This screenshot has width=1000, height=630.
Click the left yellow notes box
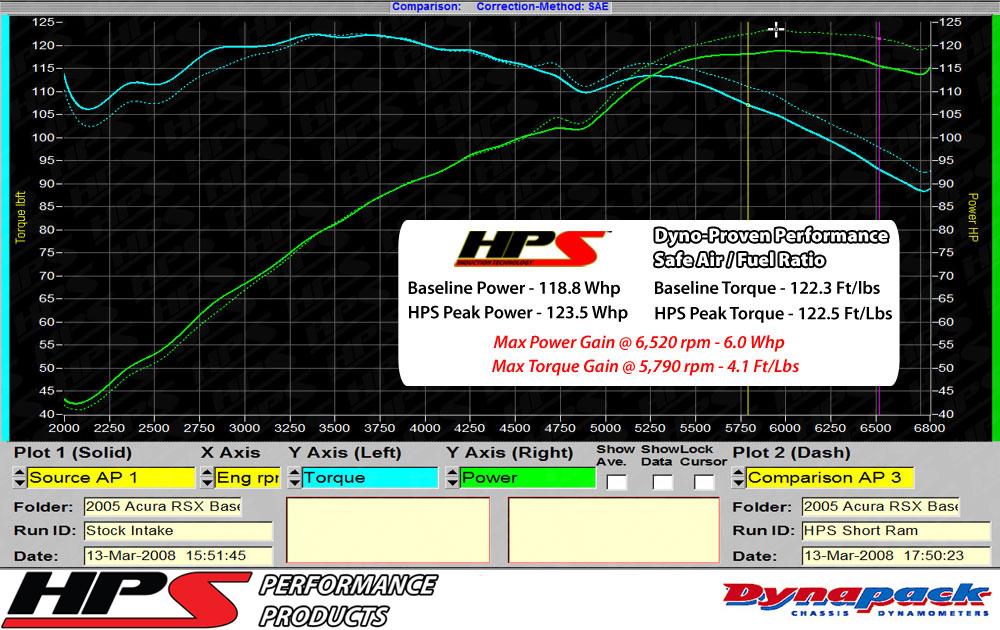tap(387, 532)
